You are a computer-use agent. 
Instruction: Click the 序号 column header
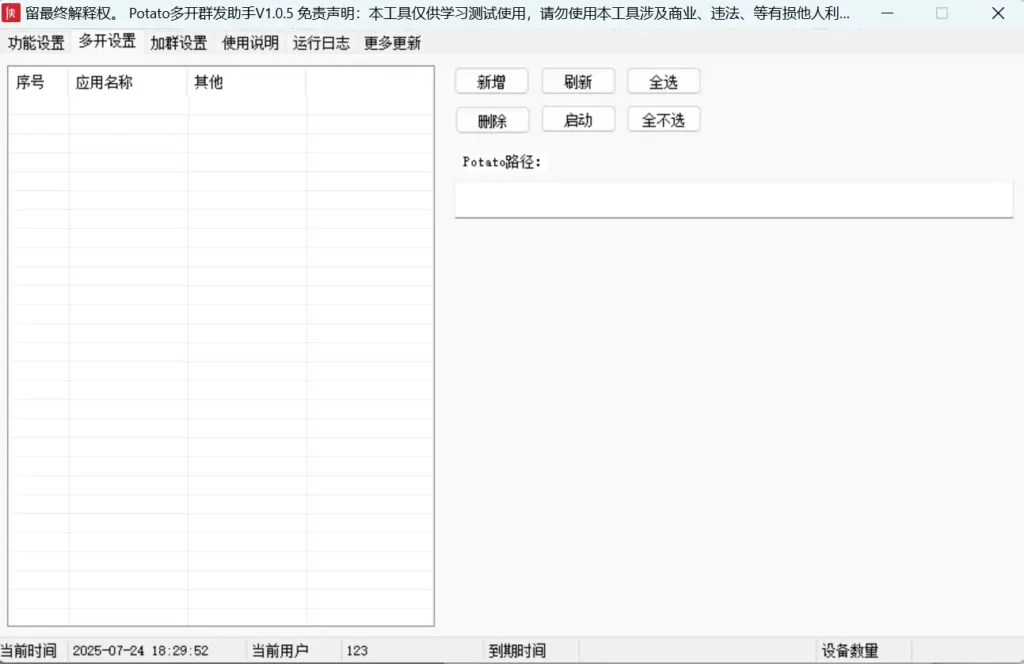click(39, 82)
